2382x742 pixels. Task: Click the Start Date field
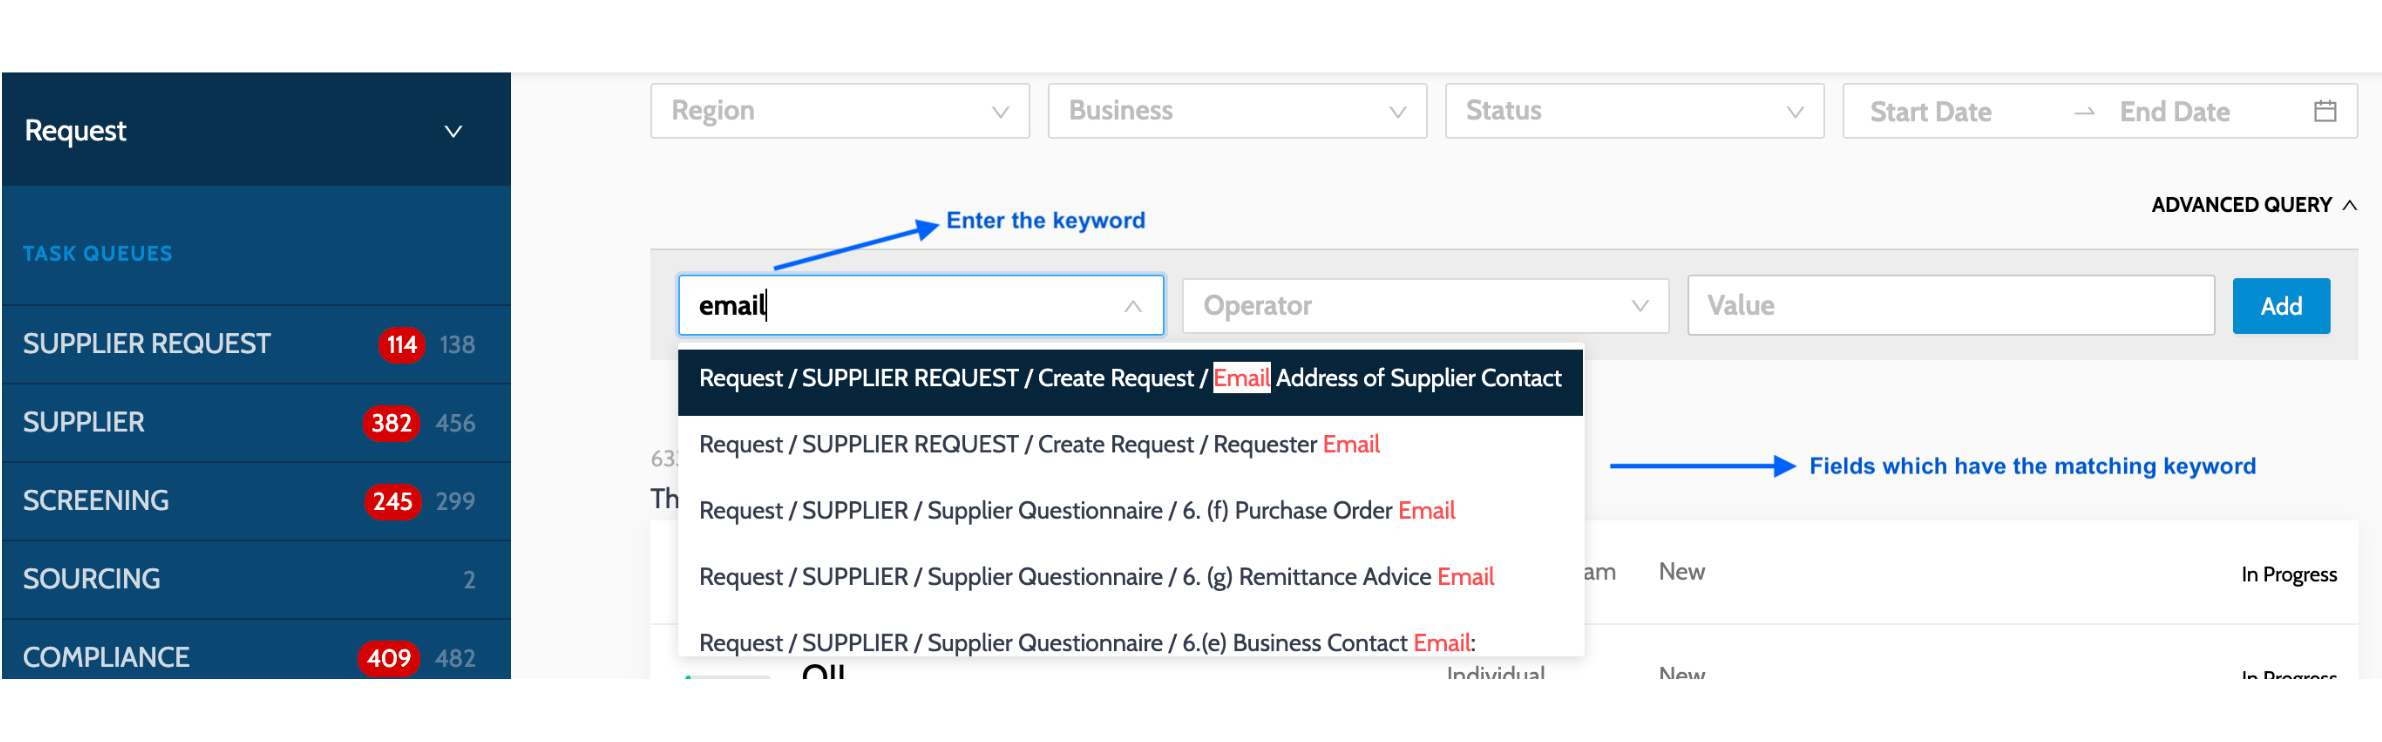(x=1931, y=112)
